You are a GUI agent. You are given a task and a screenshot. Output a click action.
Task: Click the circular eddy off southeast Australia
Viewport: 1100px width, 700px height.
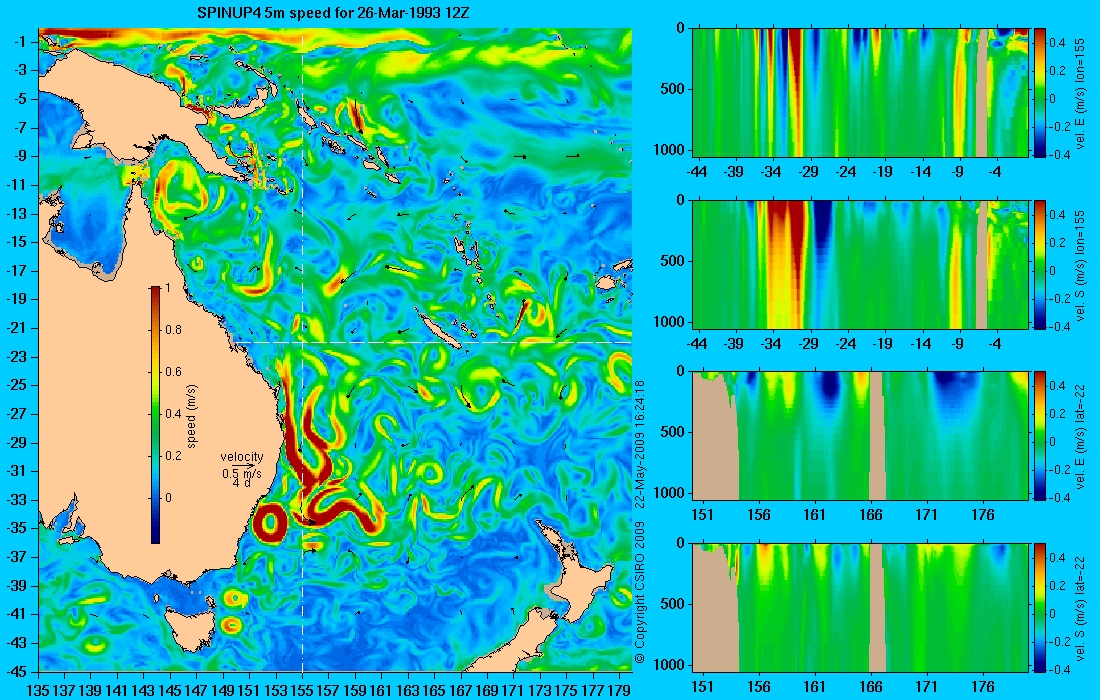[270, 523]
